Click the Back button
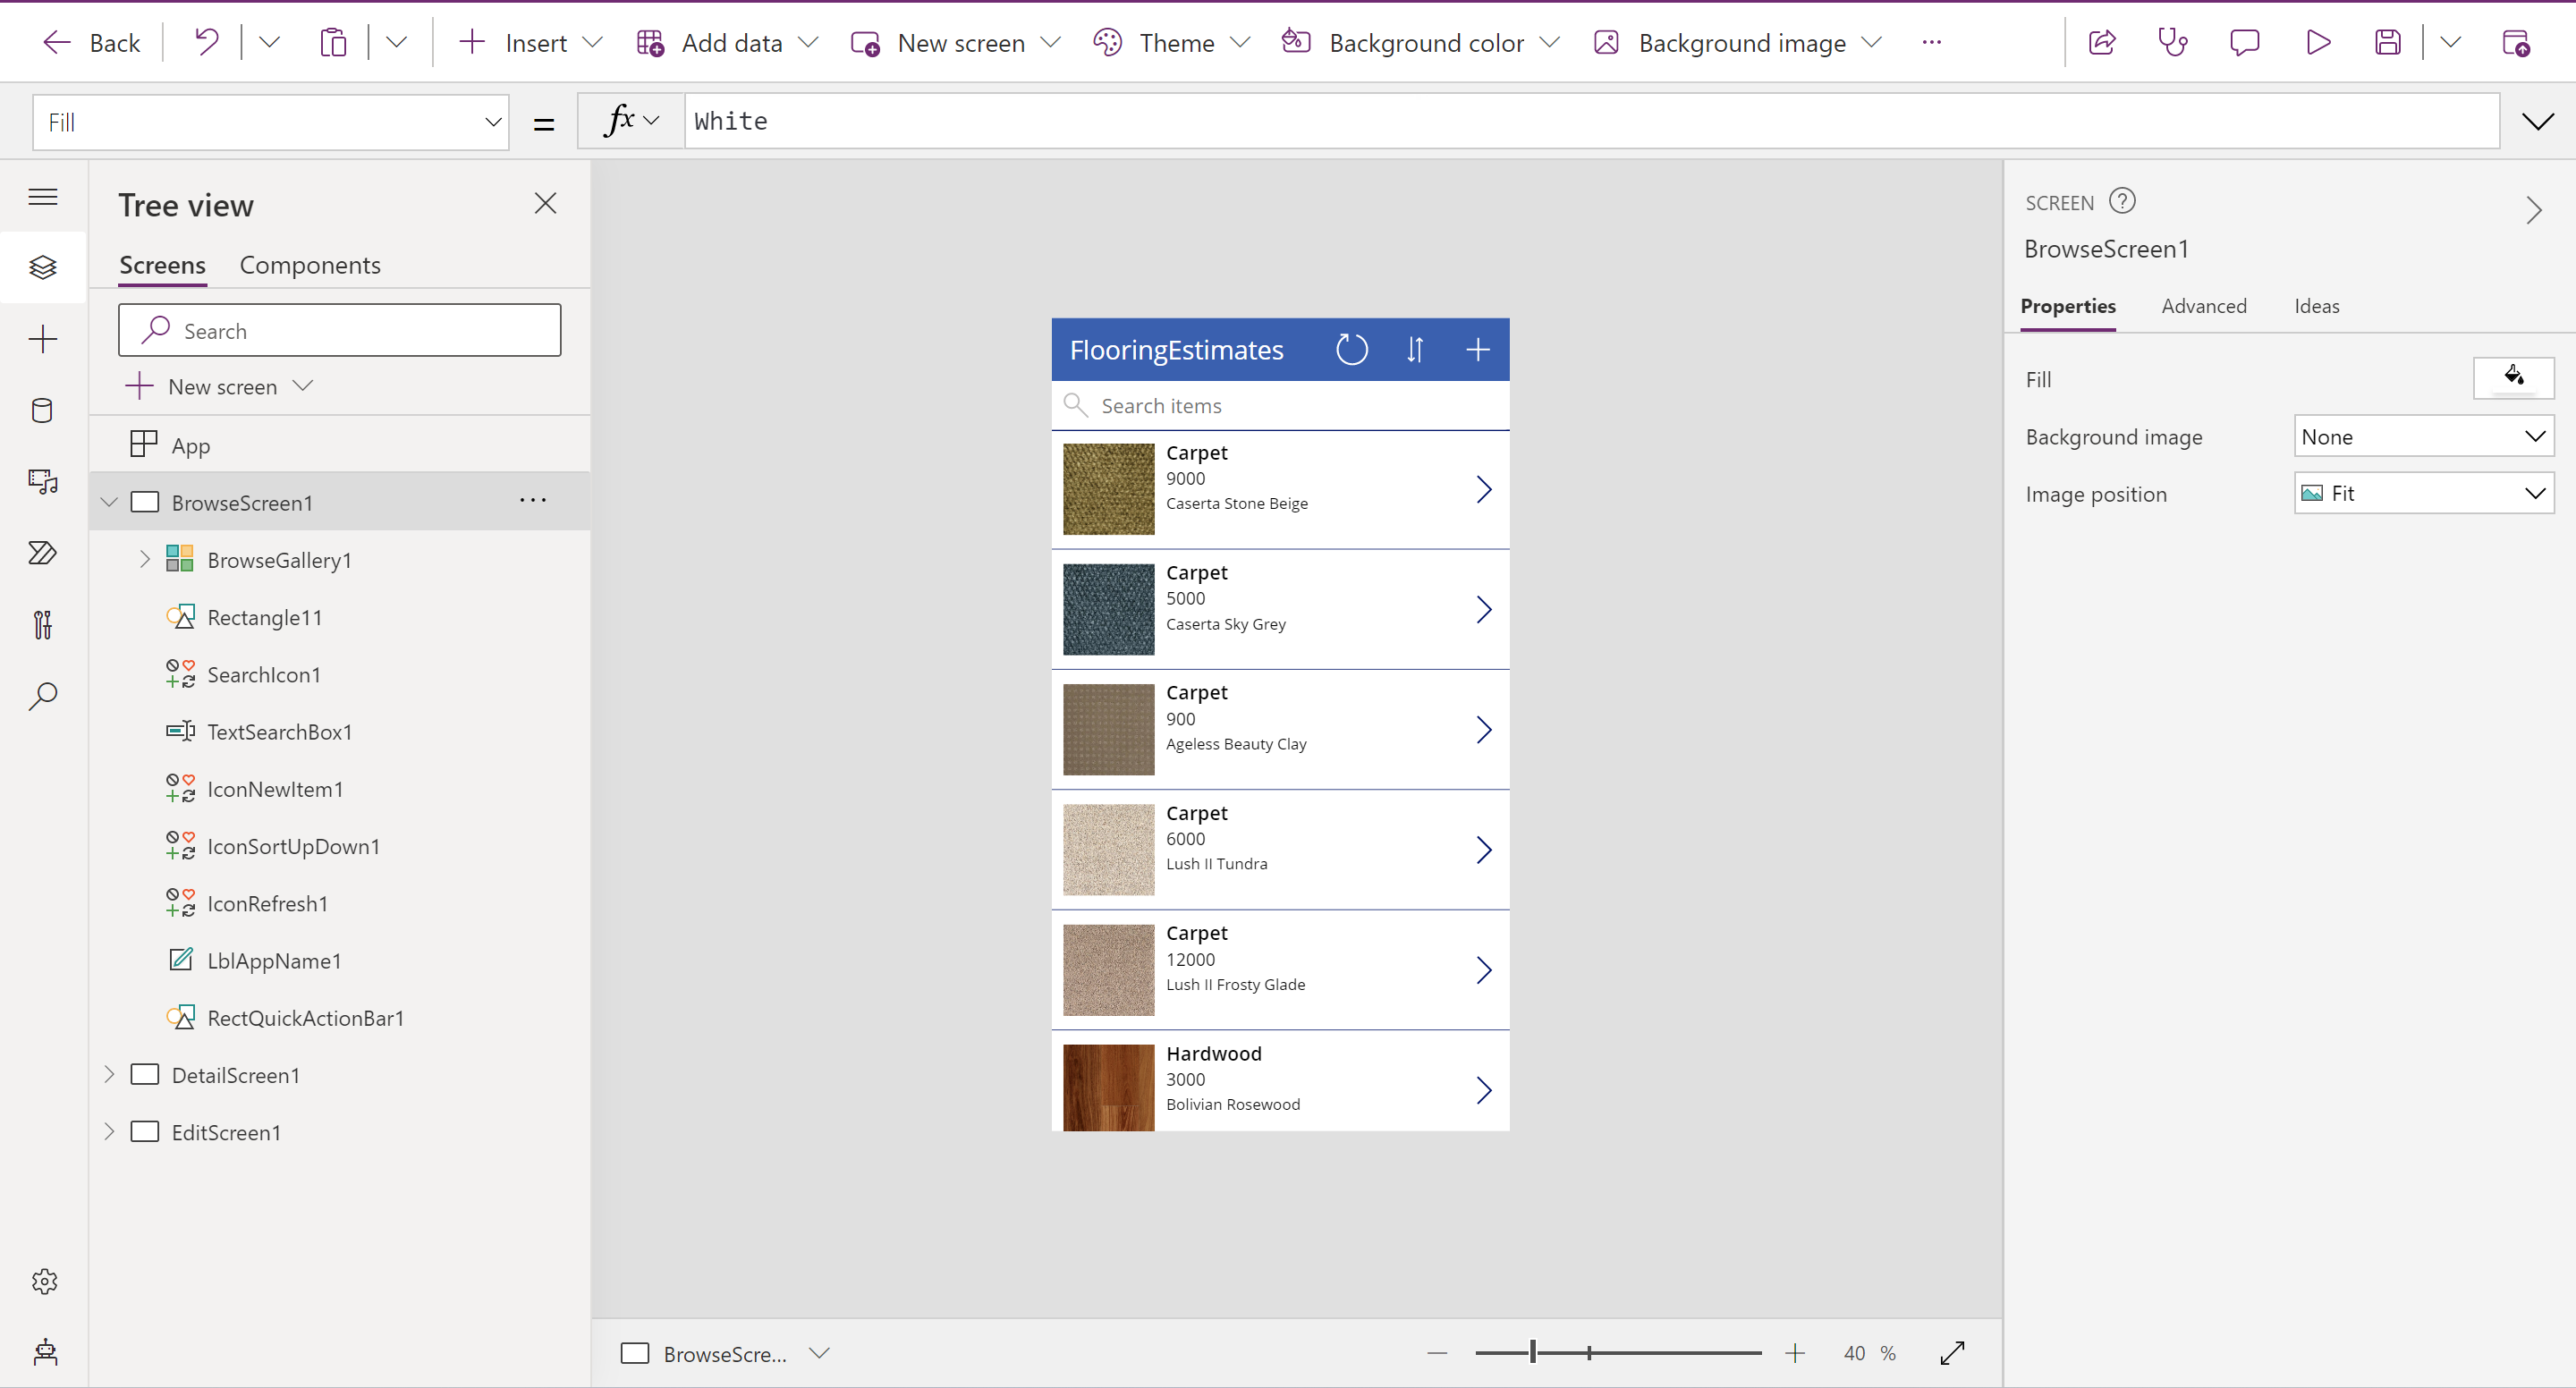 pos(90,42)
